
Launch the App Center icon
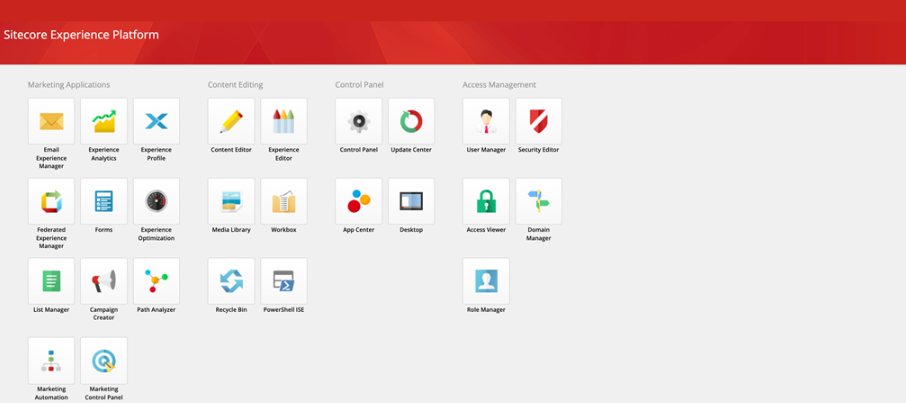point(359,201)
